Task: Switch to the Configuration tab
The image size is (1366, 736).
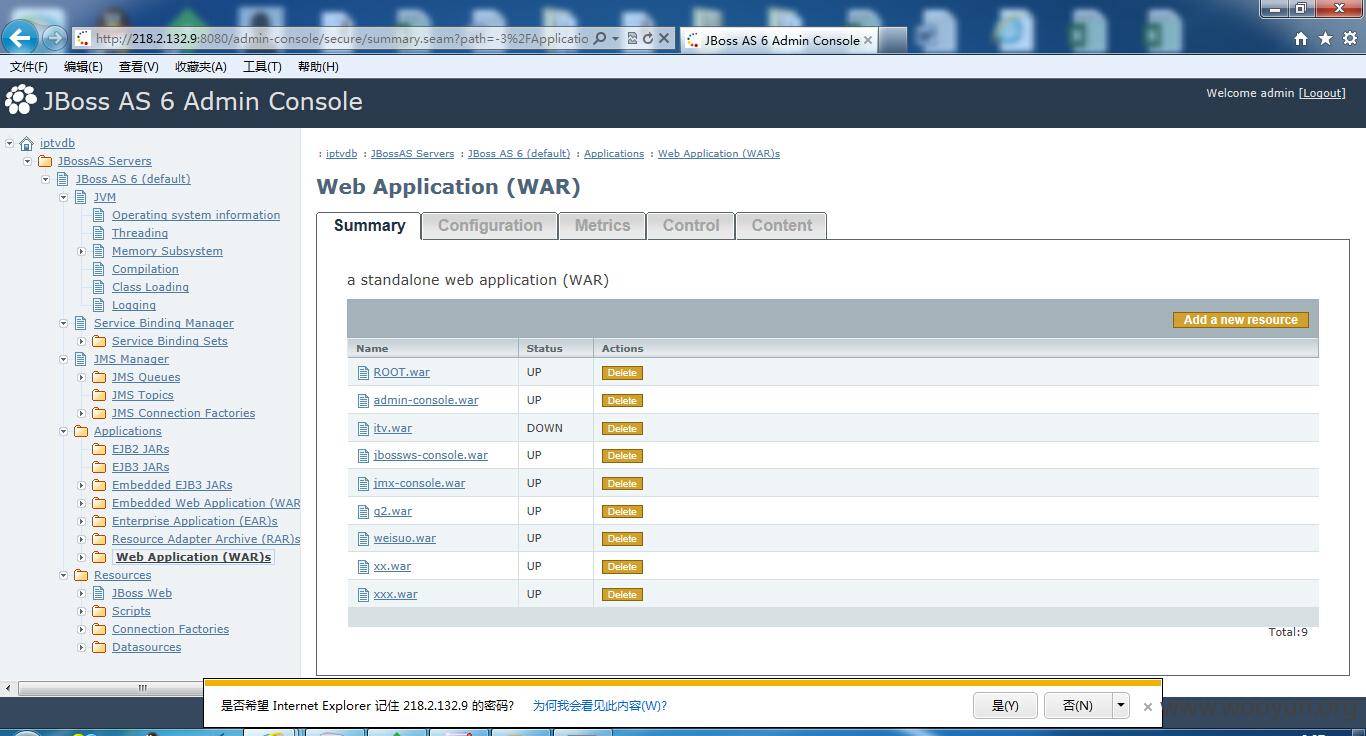Action: (x=490, y=226)
